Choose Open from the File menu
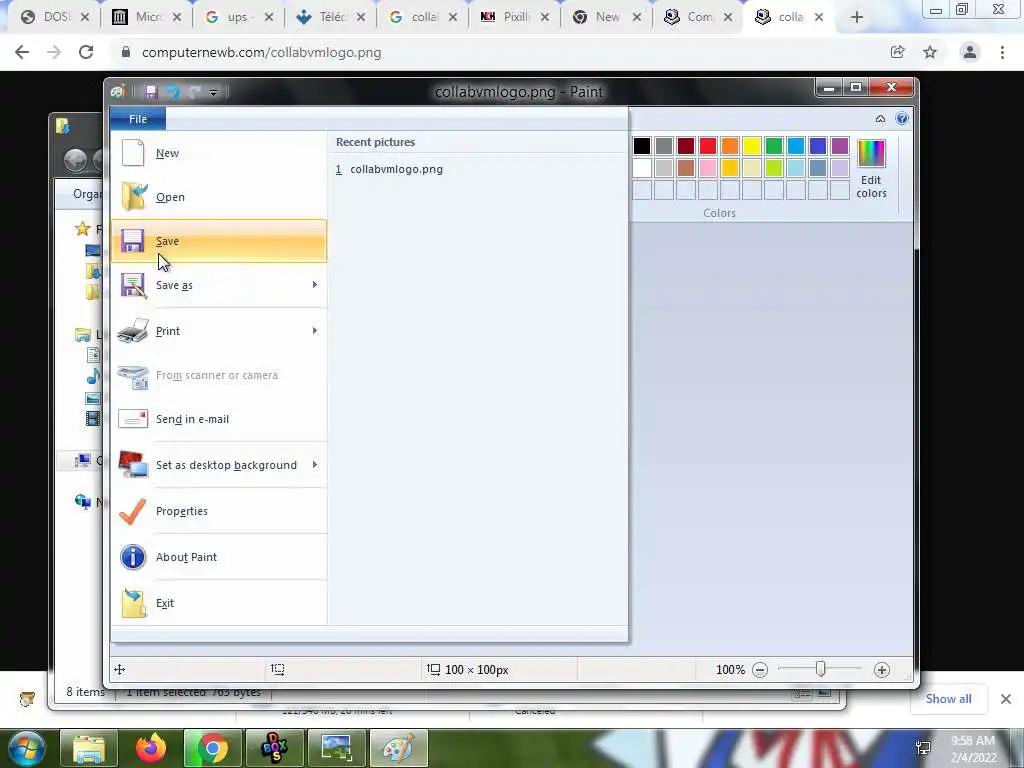The width and height of the screenshot is (1024, 768). point(219,197)
